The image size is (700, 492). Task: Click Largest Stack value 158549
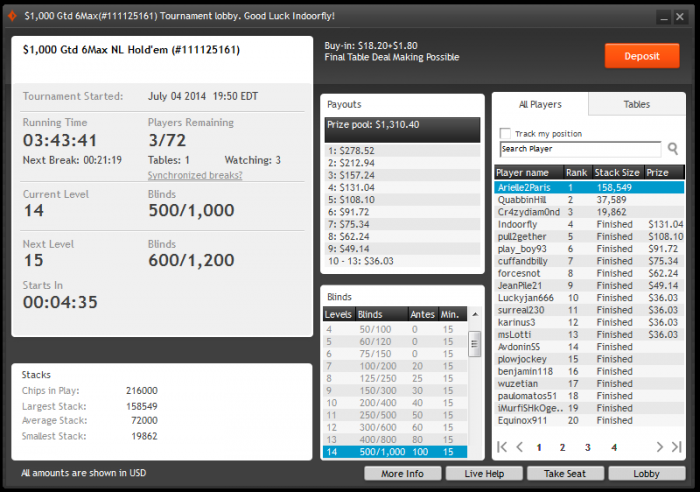(142, 406)
